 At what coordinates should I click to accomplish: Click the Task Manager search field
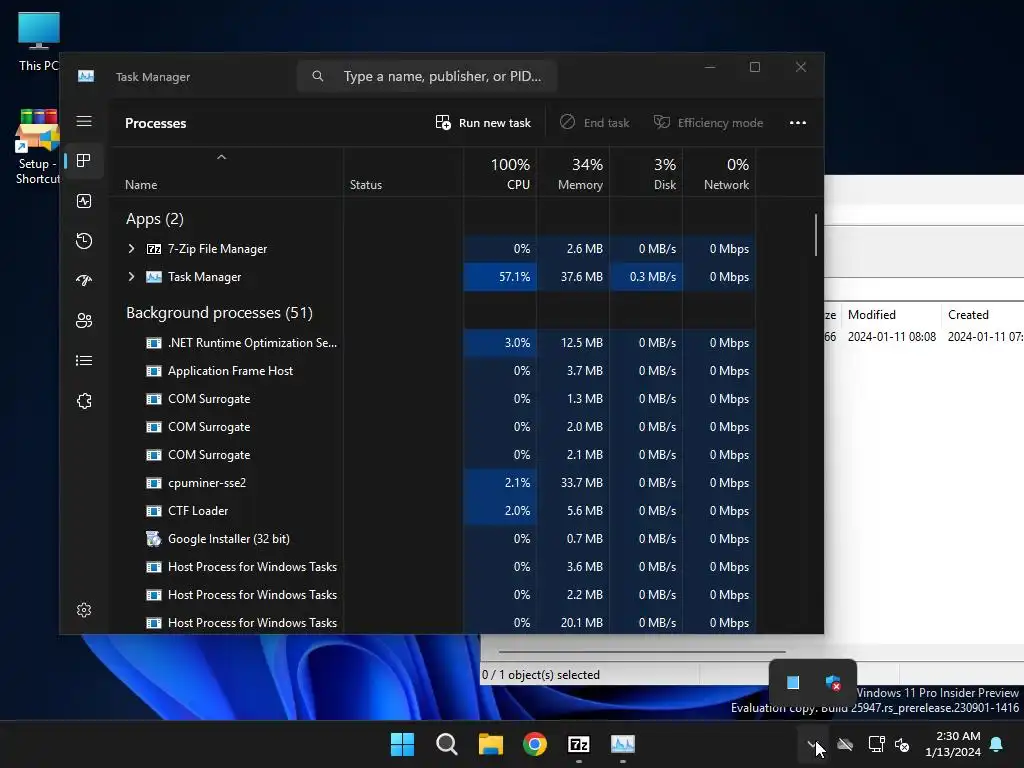427,76
